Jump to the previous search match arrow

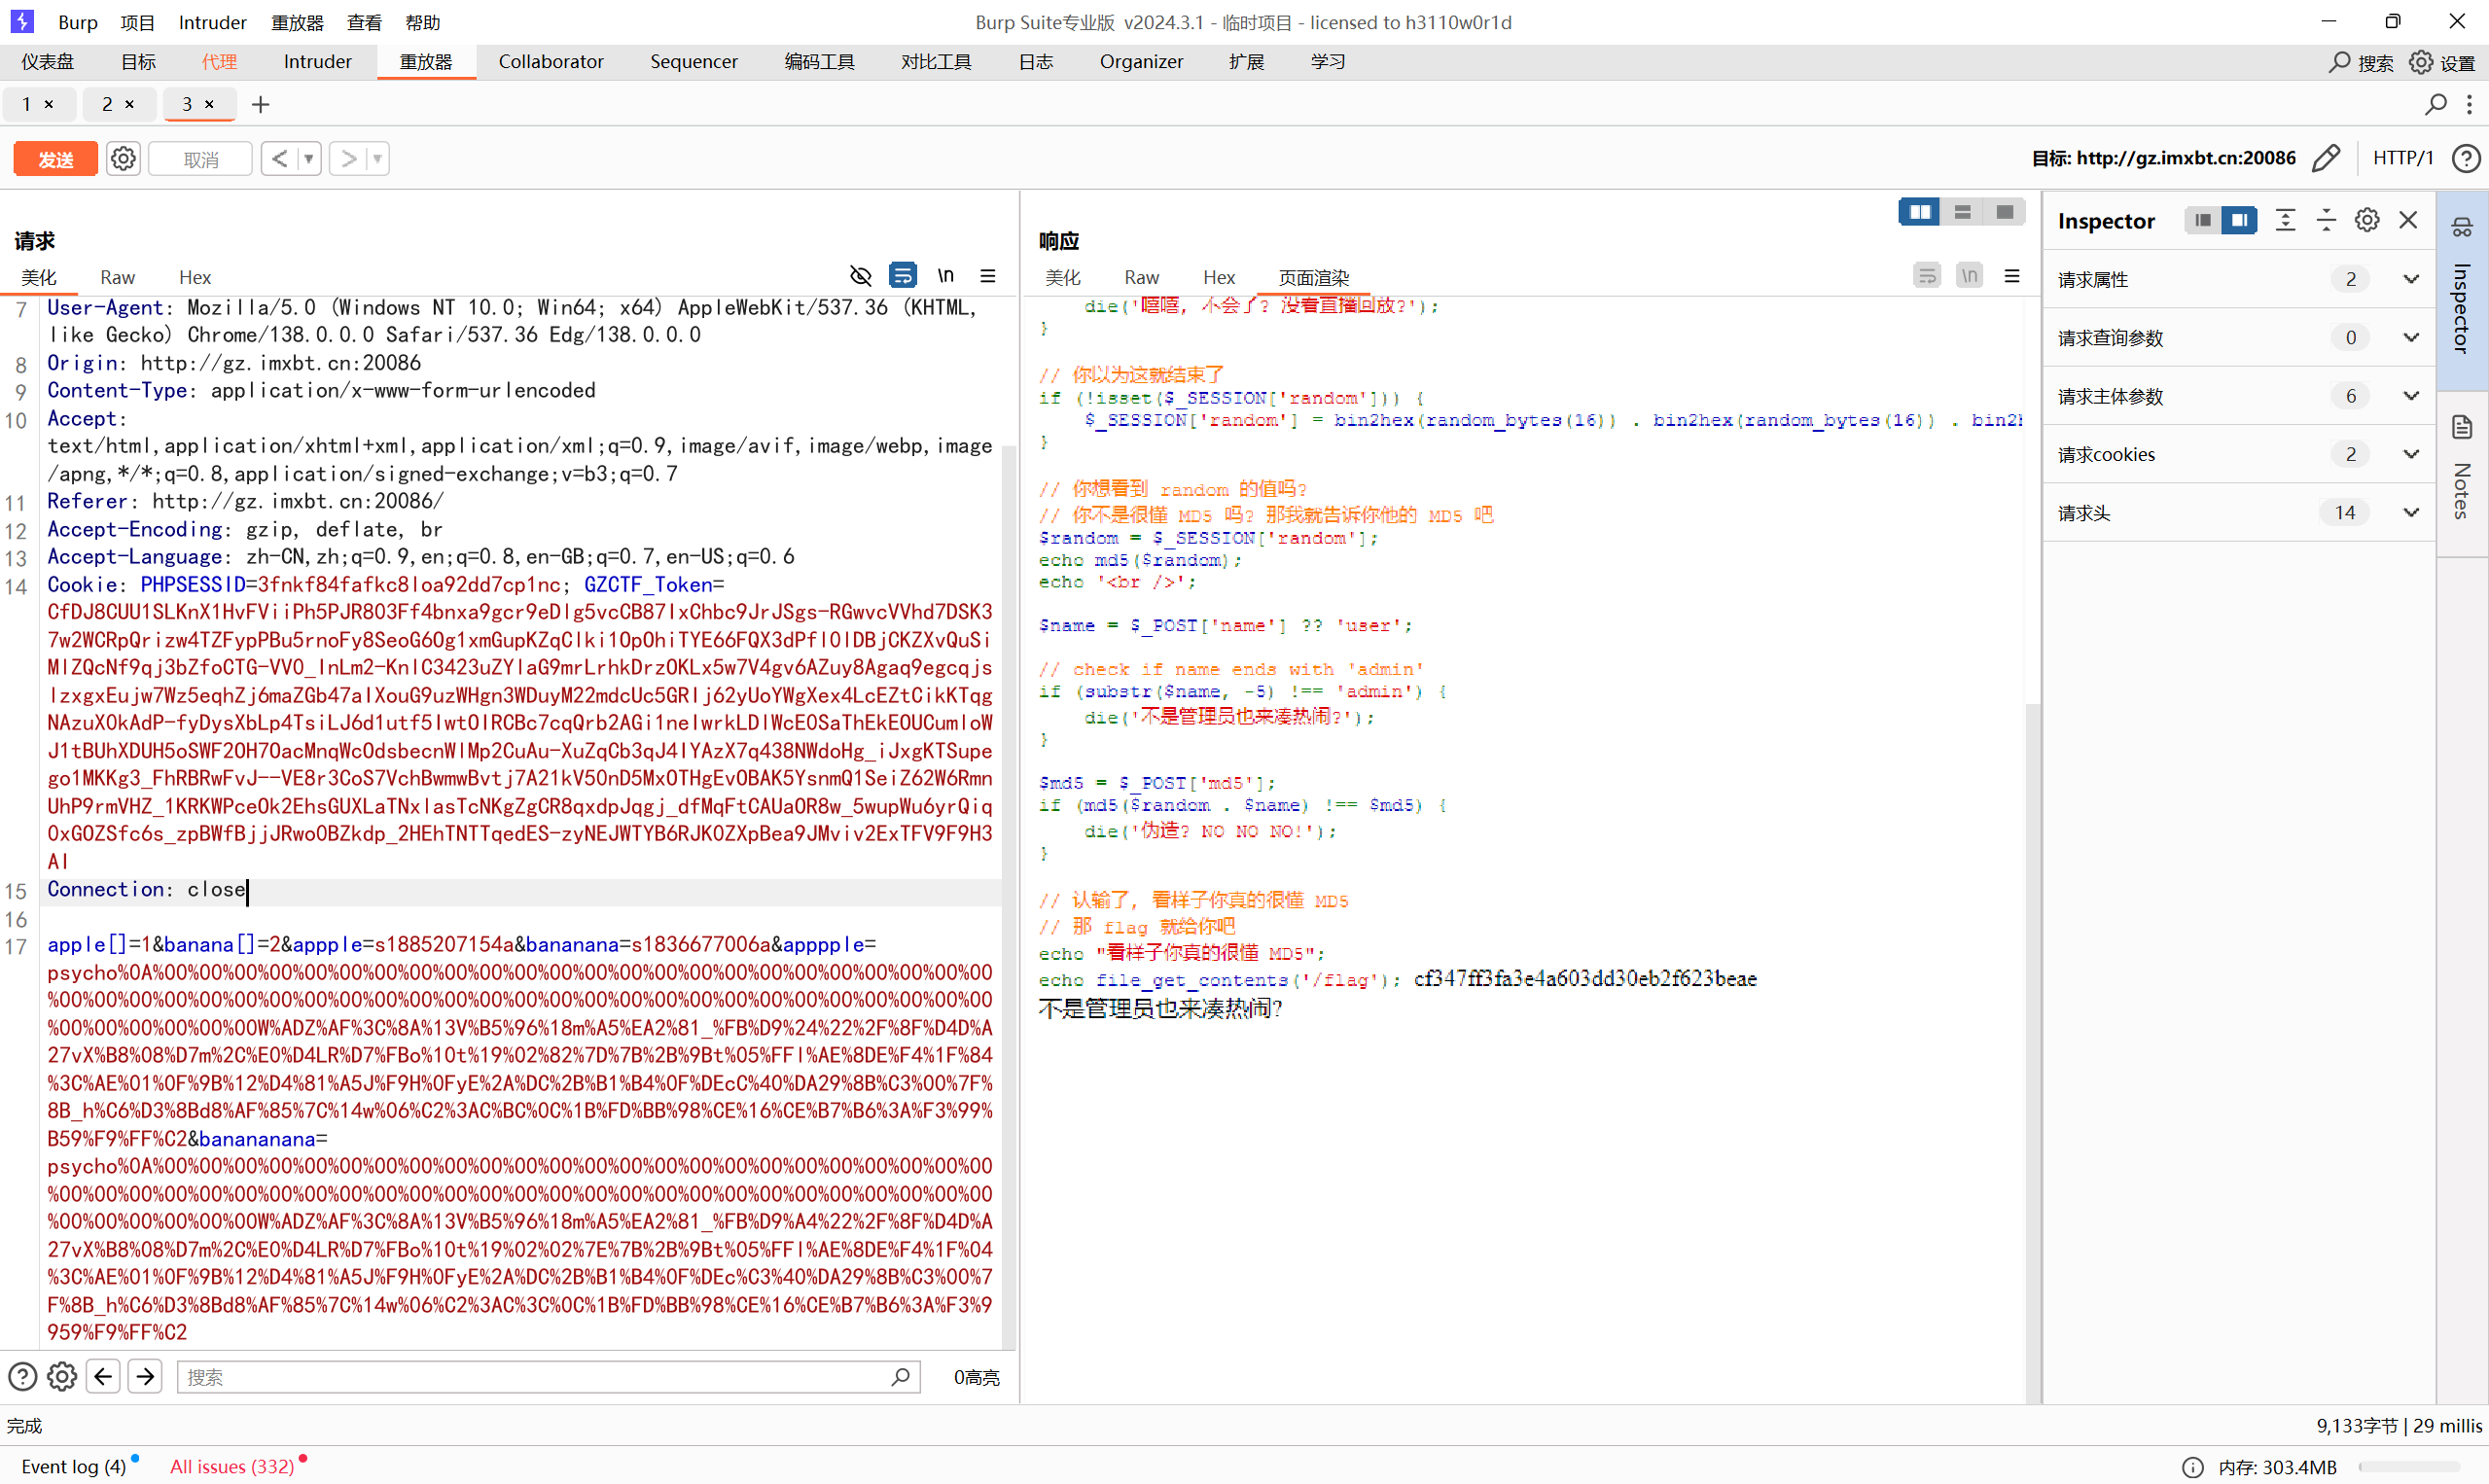103,1377
